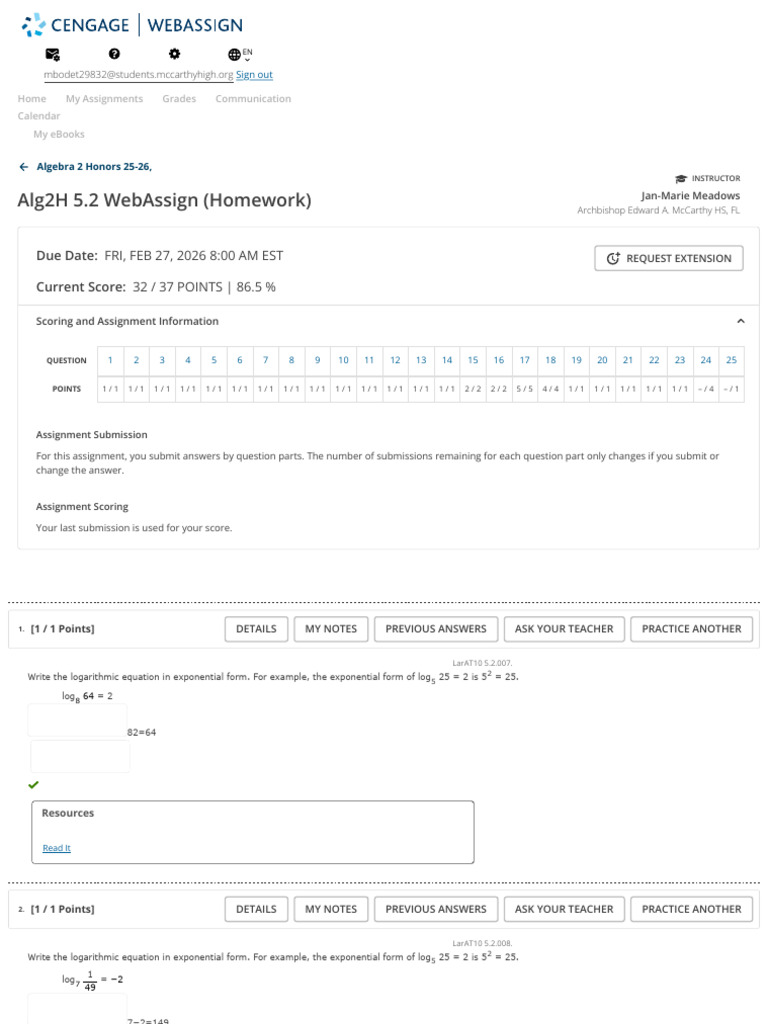This screenshot has height=1024, width=768.
Task: Open the Home menu item
Action: [x=32, y=99]
